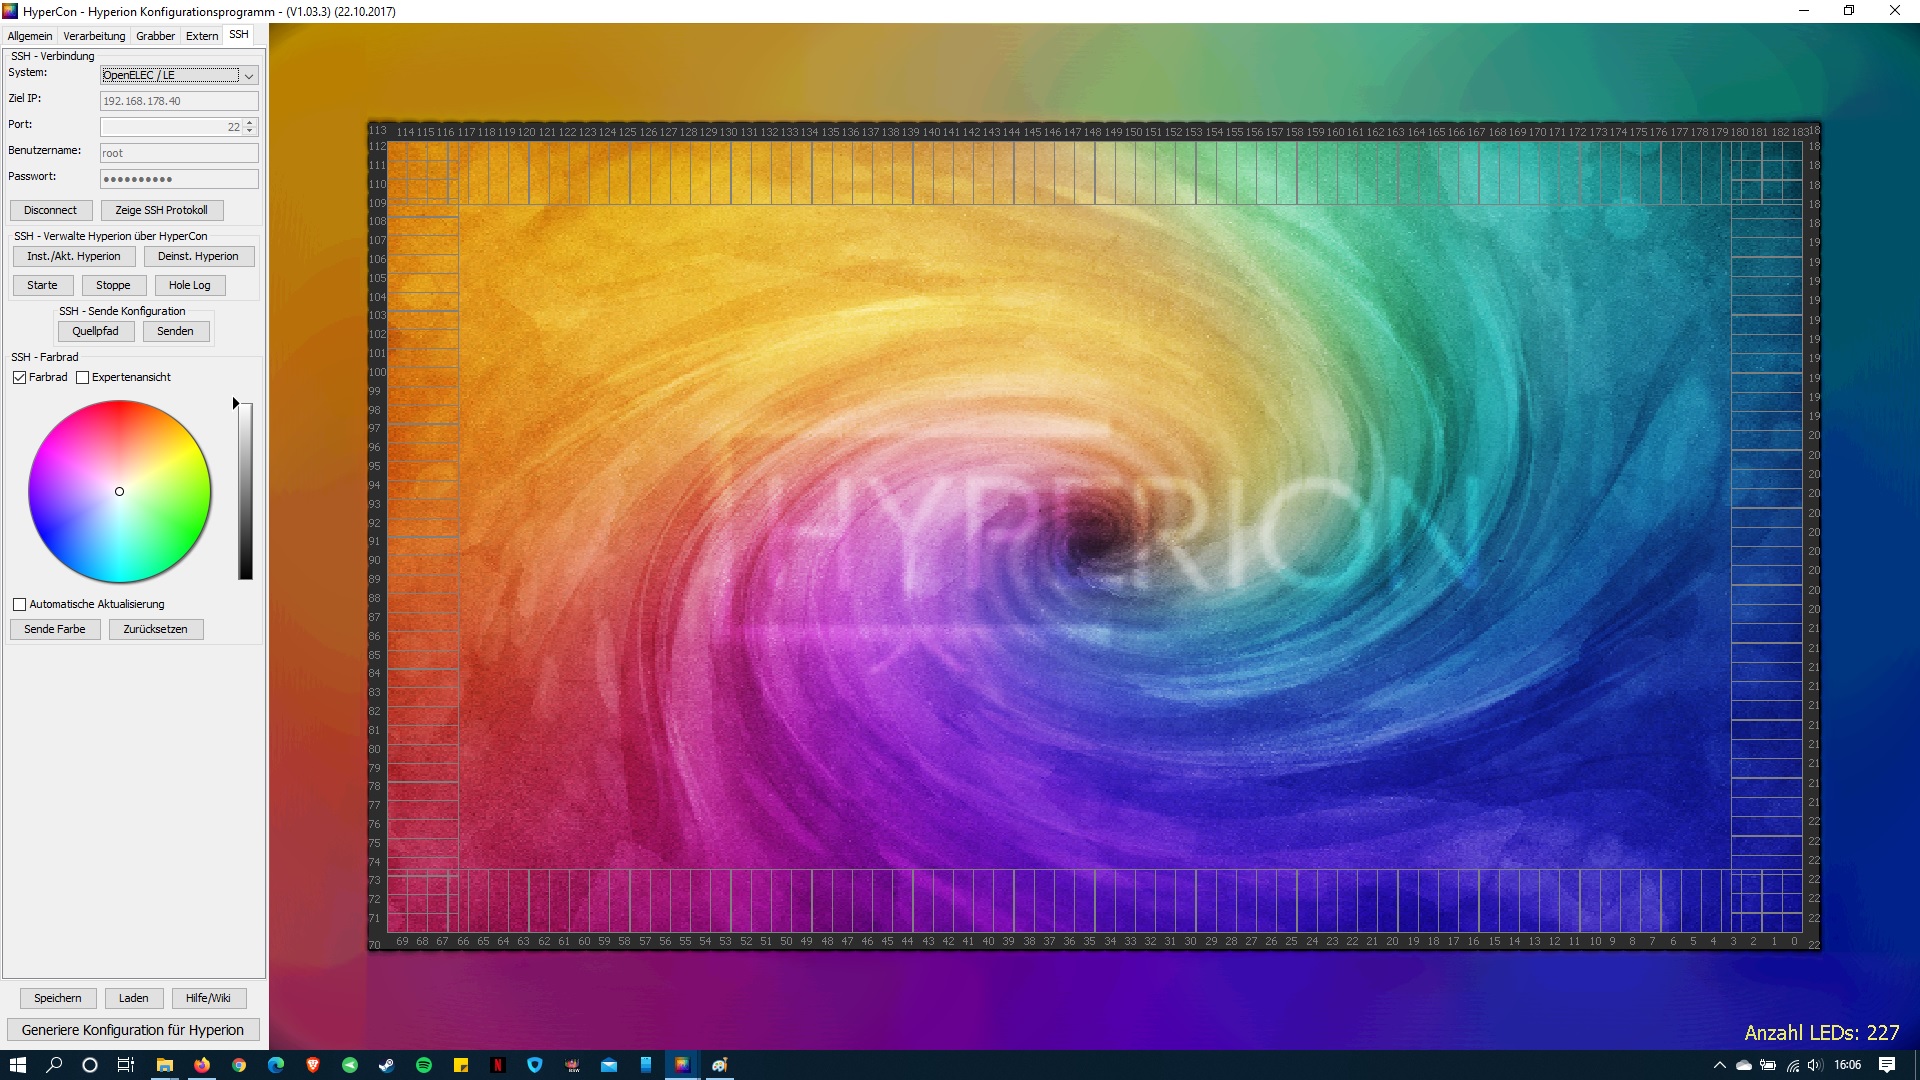Click the taskbar clock 16:06
Image resolution: width=1920 pixels, height=1080 pixels.
[1848, 1065]
